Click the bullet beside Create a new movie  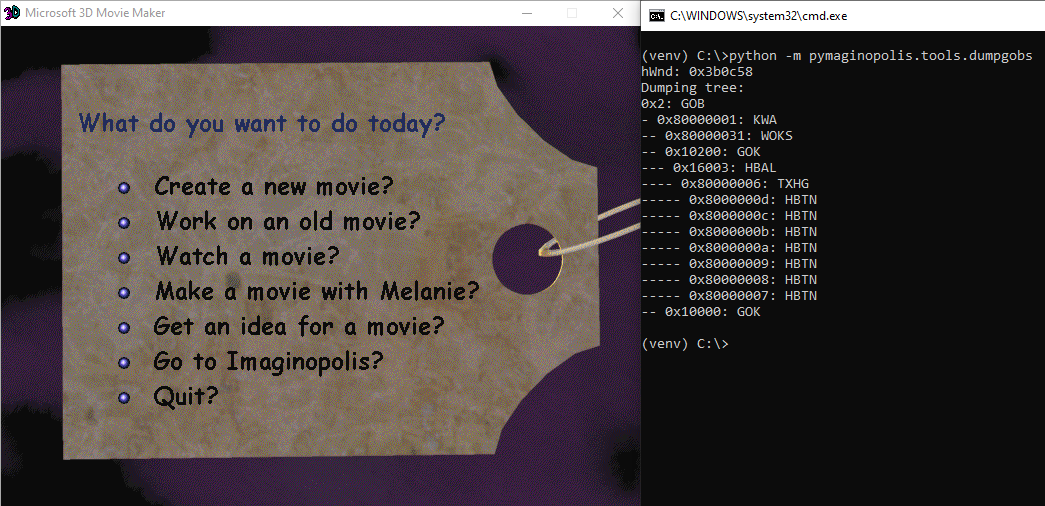[123, 188]
